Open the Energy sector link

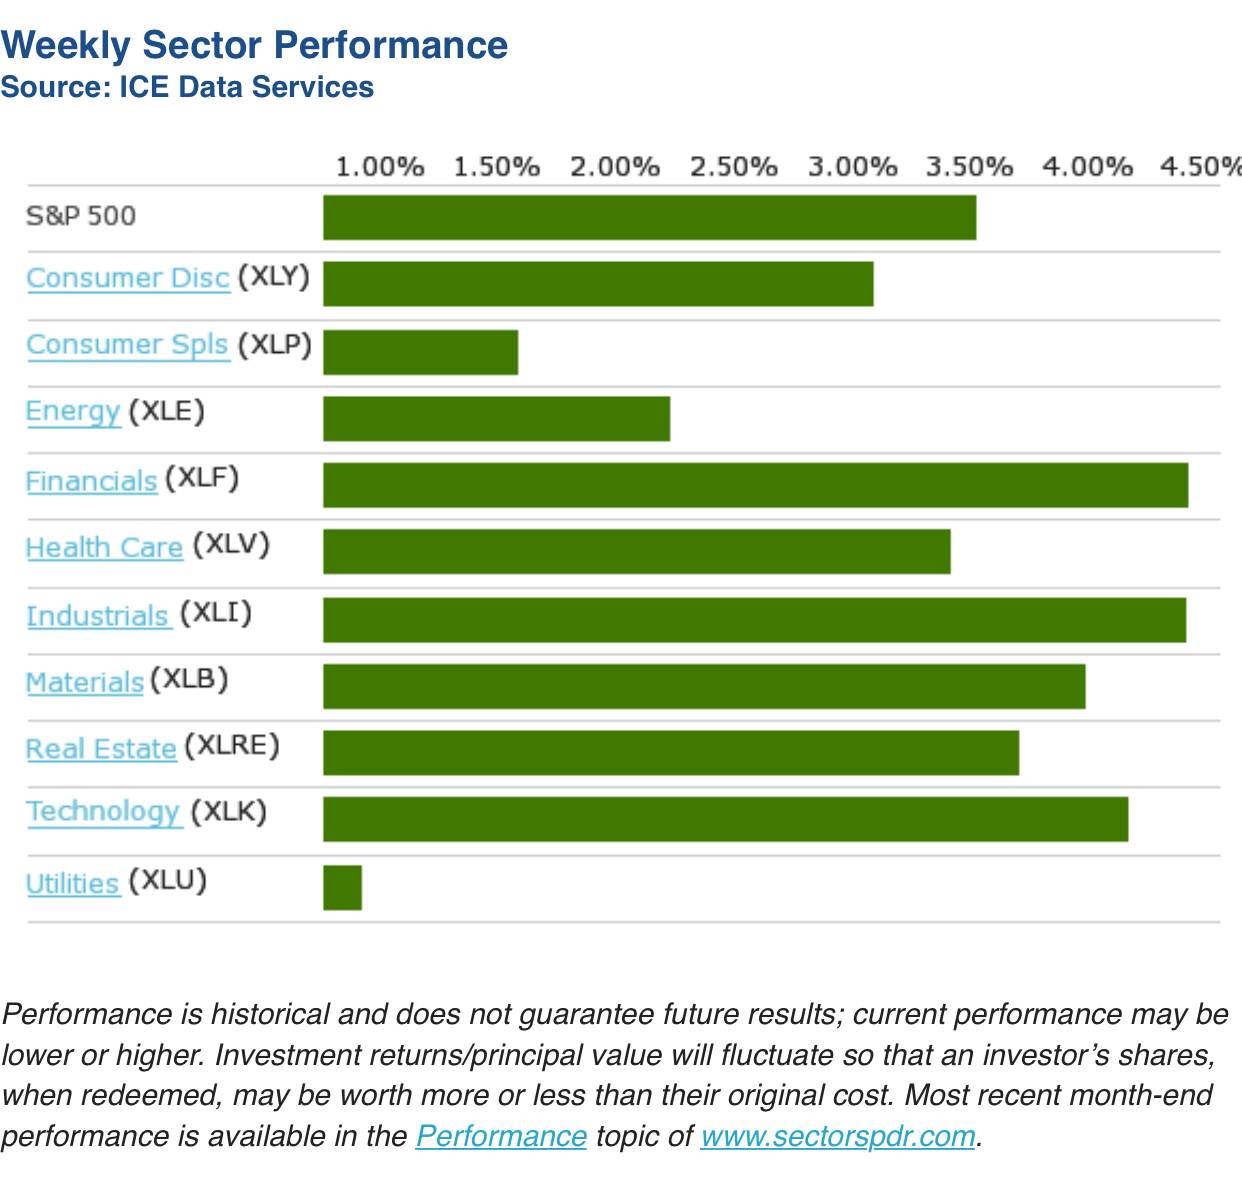[73, 411]
